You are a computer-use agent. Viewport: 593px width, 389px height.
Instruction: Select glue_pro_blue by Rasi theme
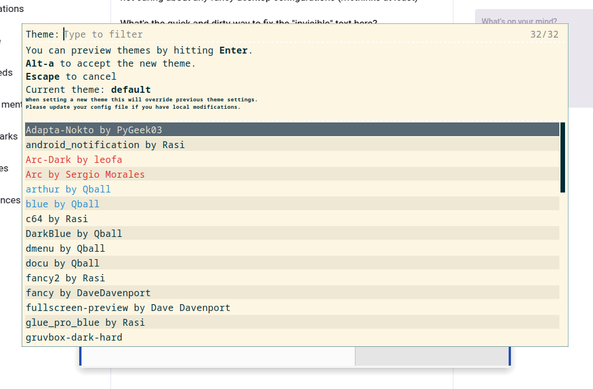click(292, 322)
